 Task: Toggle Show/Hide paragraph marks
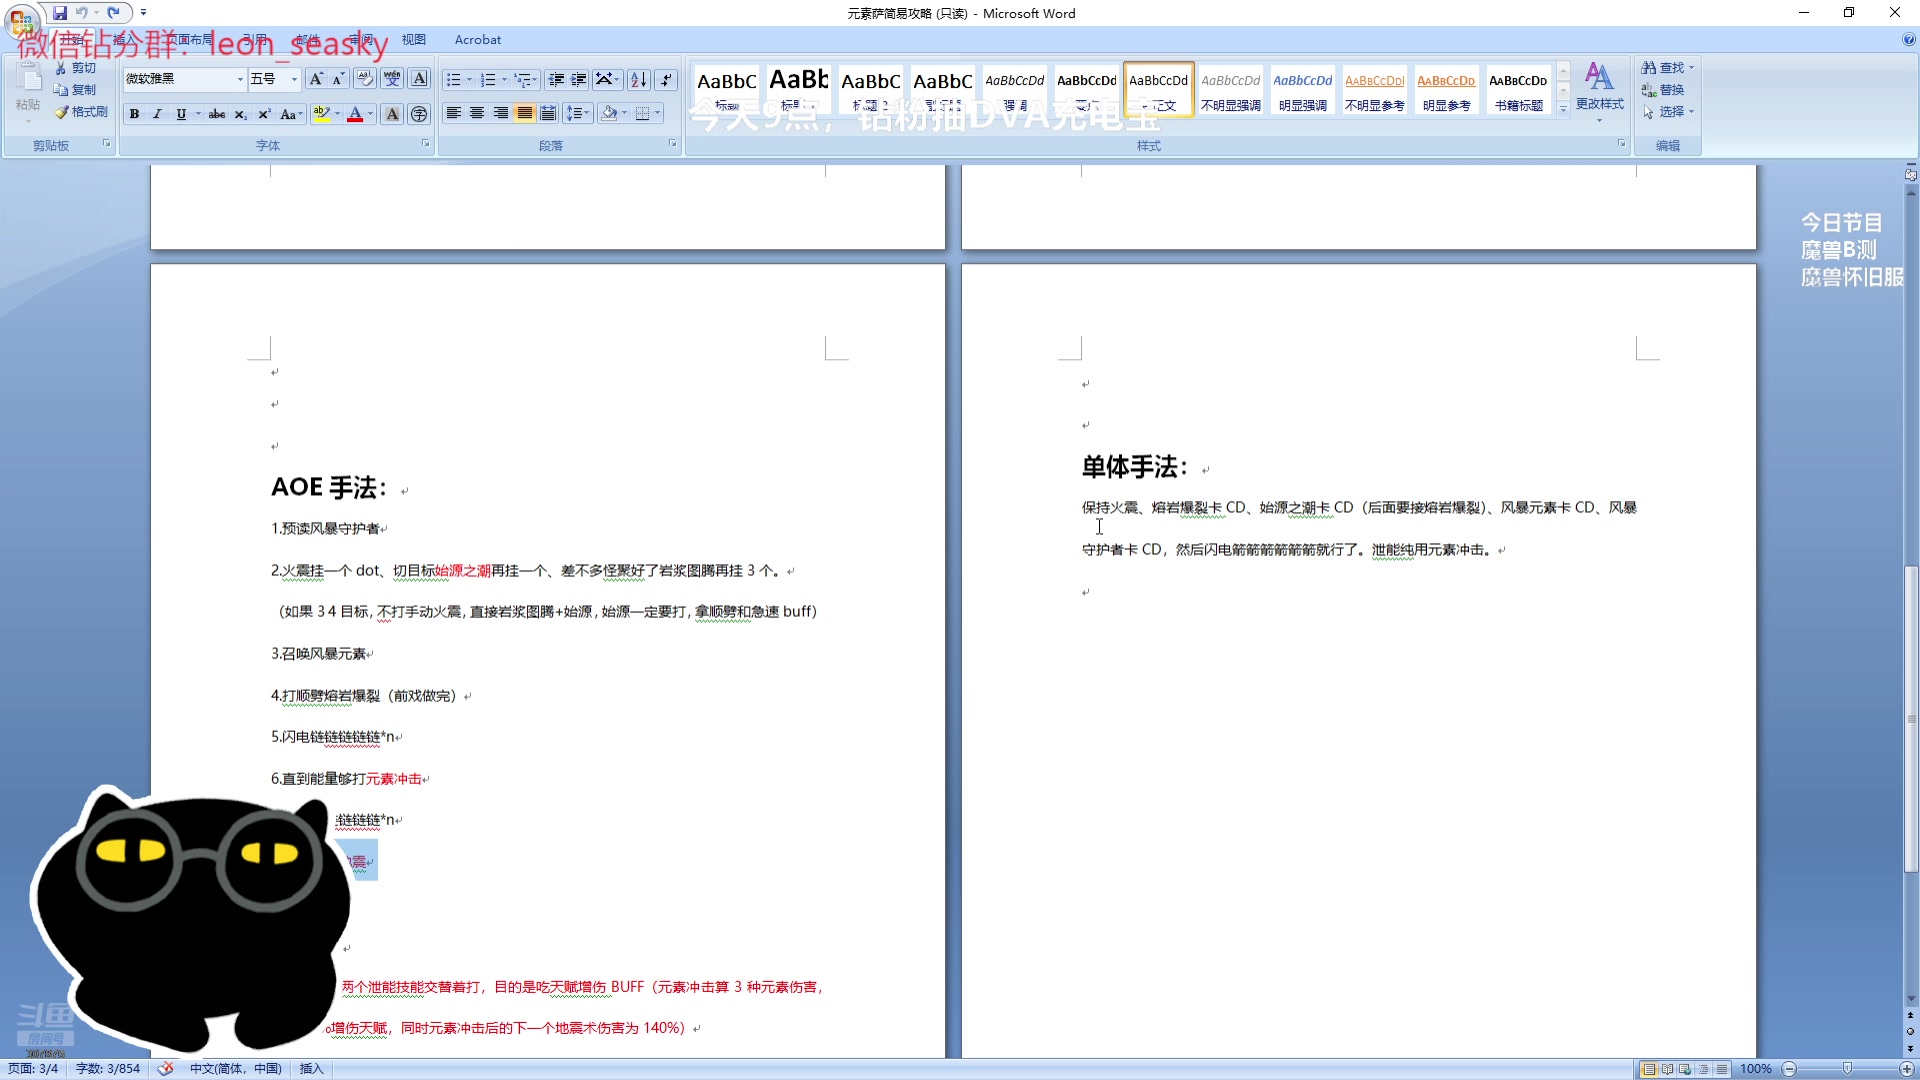point(665,79)
